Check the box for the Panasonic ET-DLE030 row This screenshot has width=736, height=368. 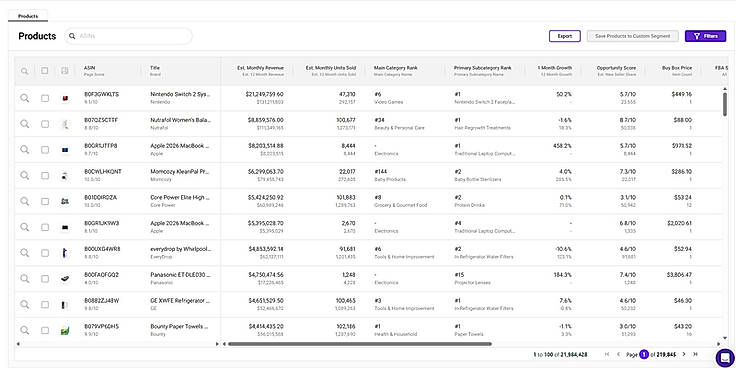[45, 279]
